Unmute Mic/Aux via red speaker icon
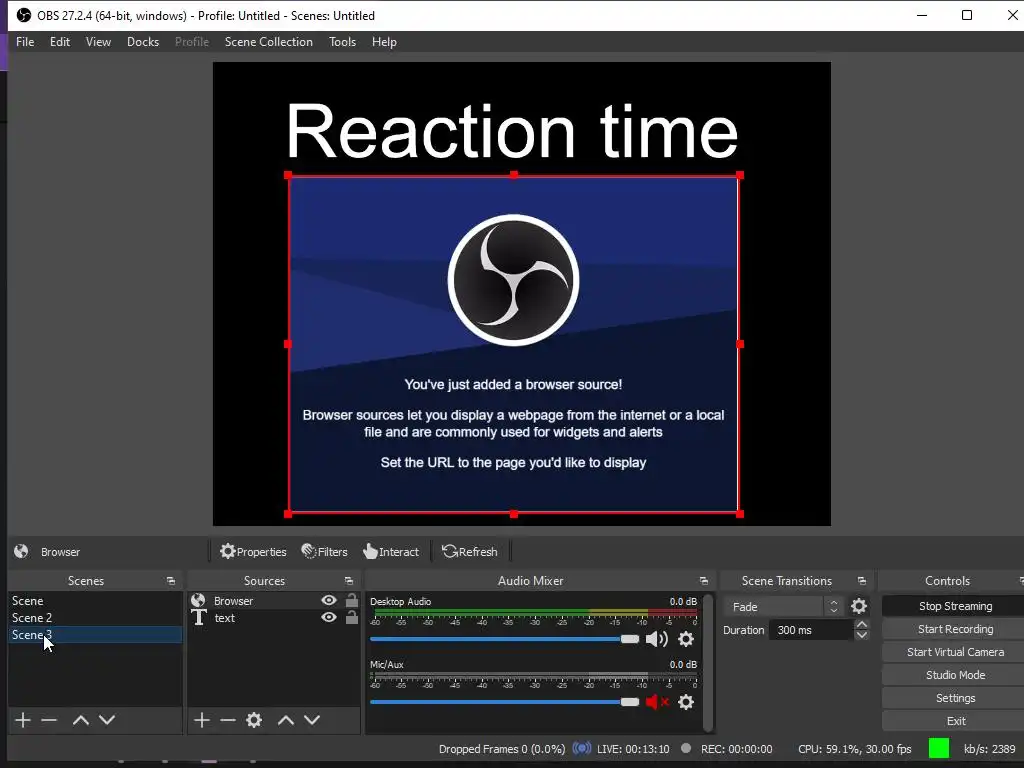The height and width of the screenshot is (768, 1024). tap(656, 702)
